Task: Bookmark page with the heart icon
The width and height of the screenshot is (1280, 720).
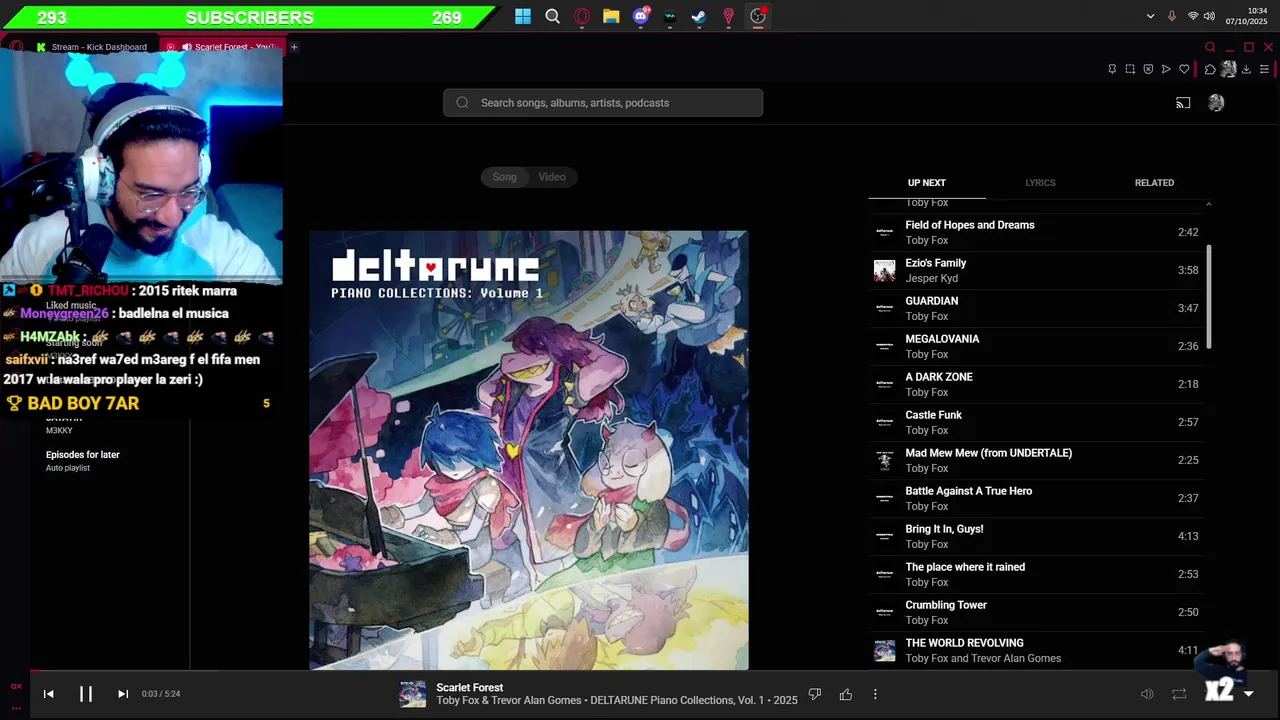Action: (1184, 69)
